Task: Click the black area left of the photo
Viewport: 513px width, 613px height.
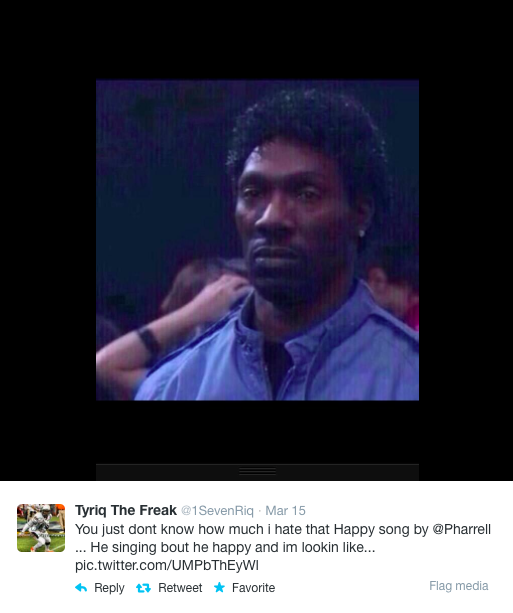Action: [x=48, y=240]
